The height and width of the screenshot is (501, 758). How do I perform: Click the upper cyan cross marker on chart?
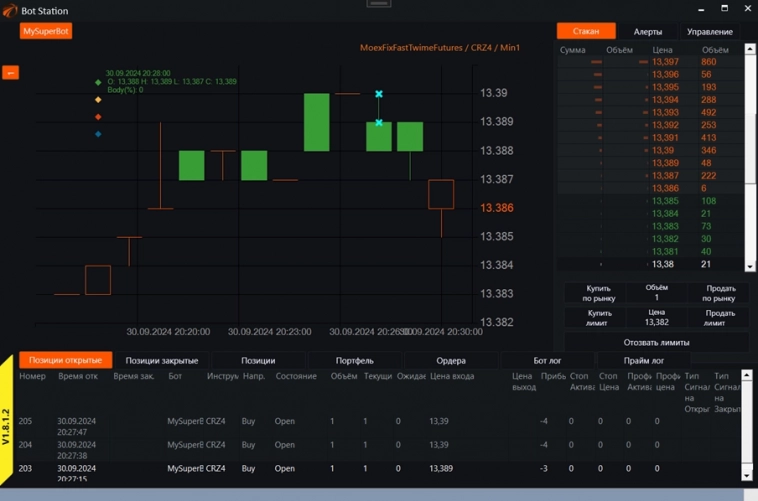[x=379, y=94]
